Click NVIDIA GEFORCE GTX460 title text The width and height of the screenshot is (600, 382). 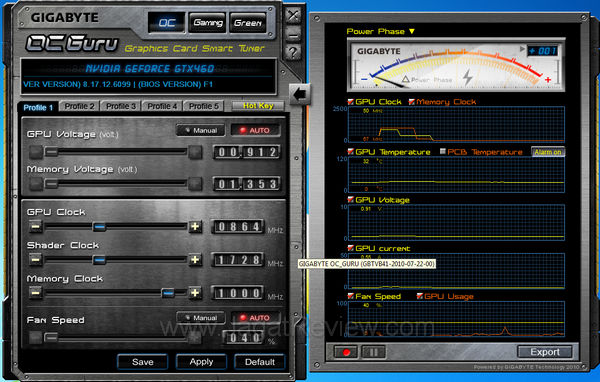[149, 69]
